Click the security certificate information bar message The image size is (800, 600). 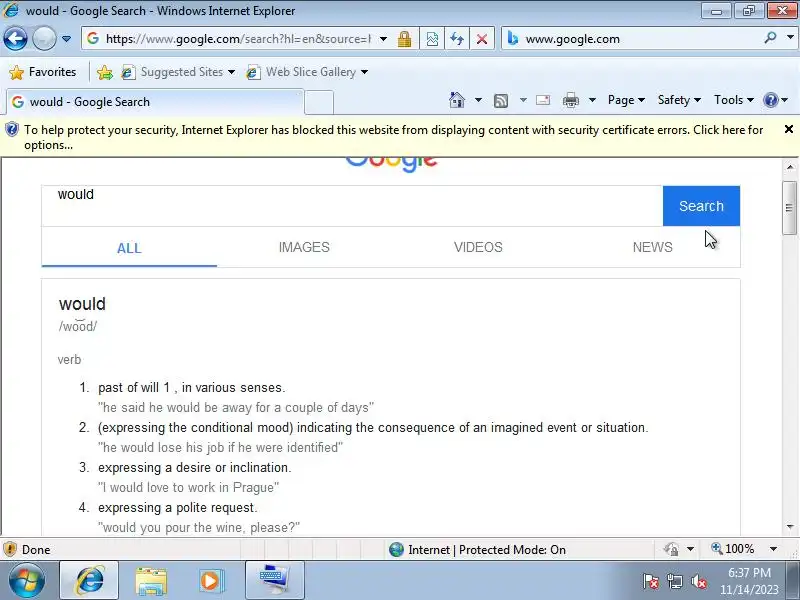click(393, 137)
